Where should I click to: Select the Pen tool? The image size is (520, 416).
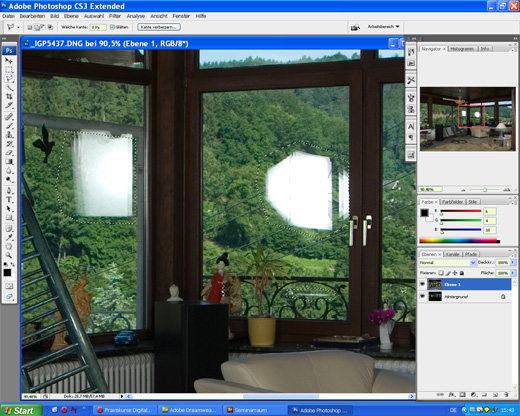pos(9,191)
